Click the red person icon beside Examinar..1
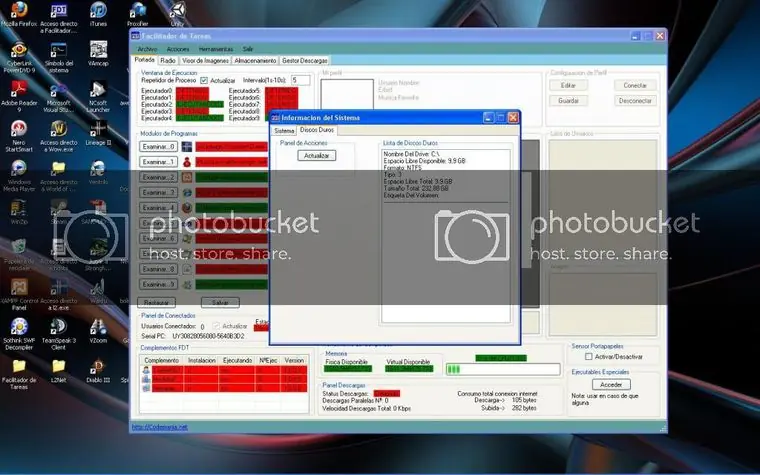The image size is (760, 475). tap(187, 162)
